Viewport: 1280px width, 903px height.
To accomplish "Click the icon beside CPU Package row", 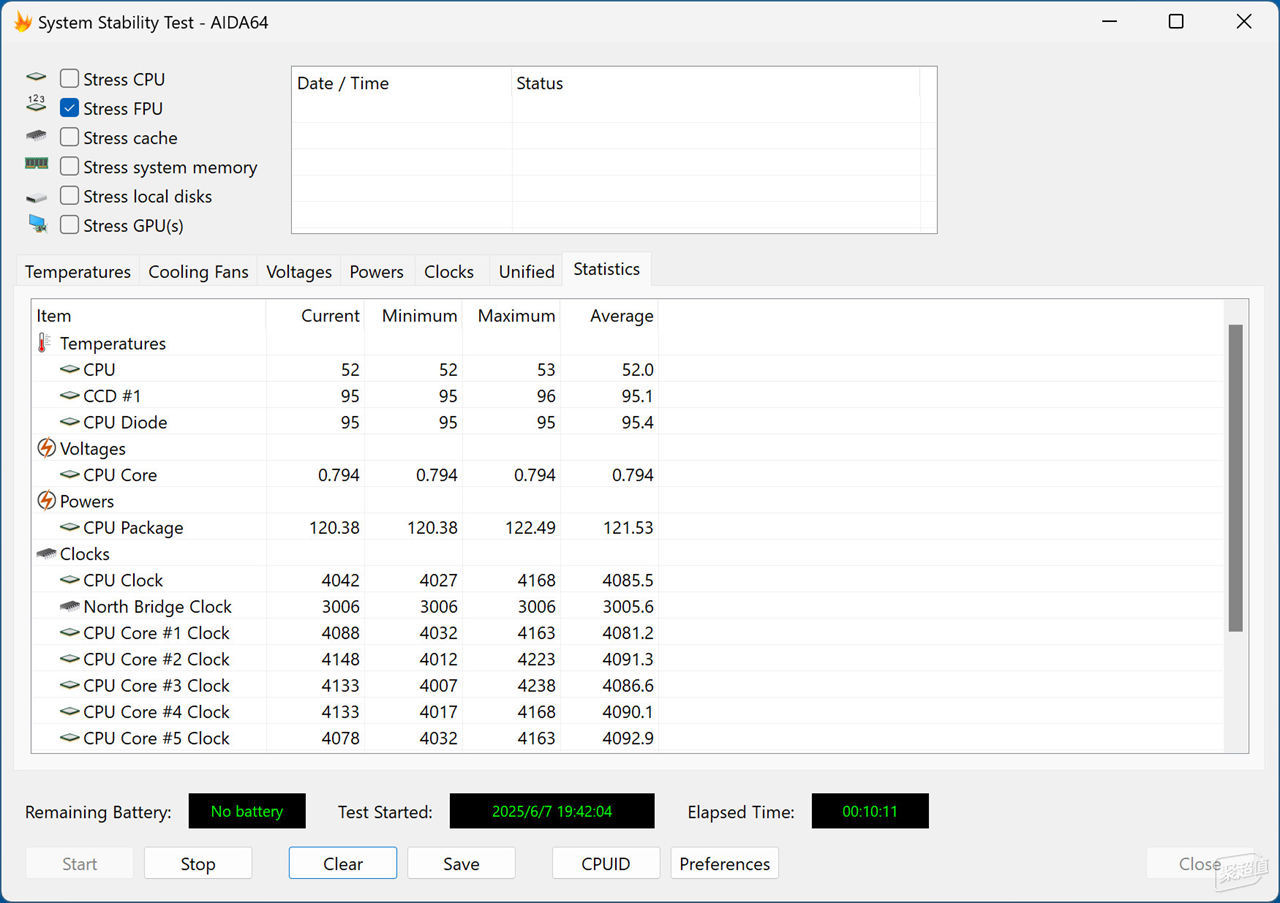I will [x=70, y=527].
